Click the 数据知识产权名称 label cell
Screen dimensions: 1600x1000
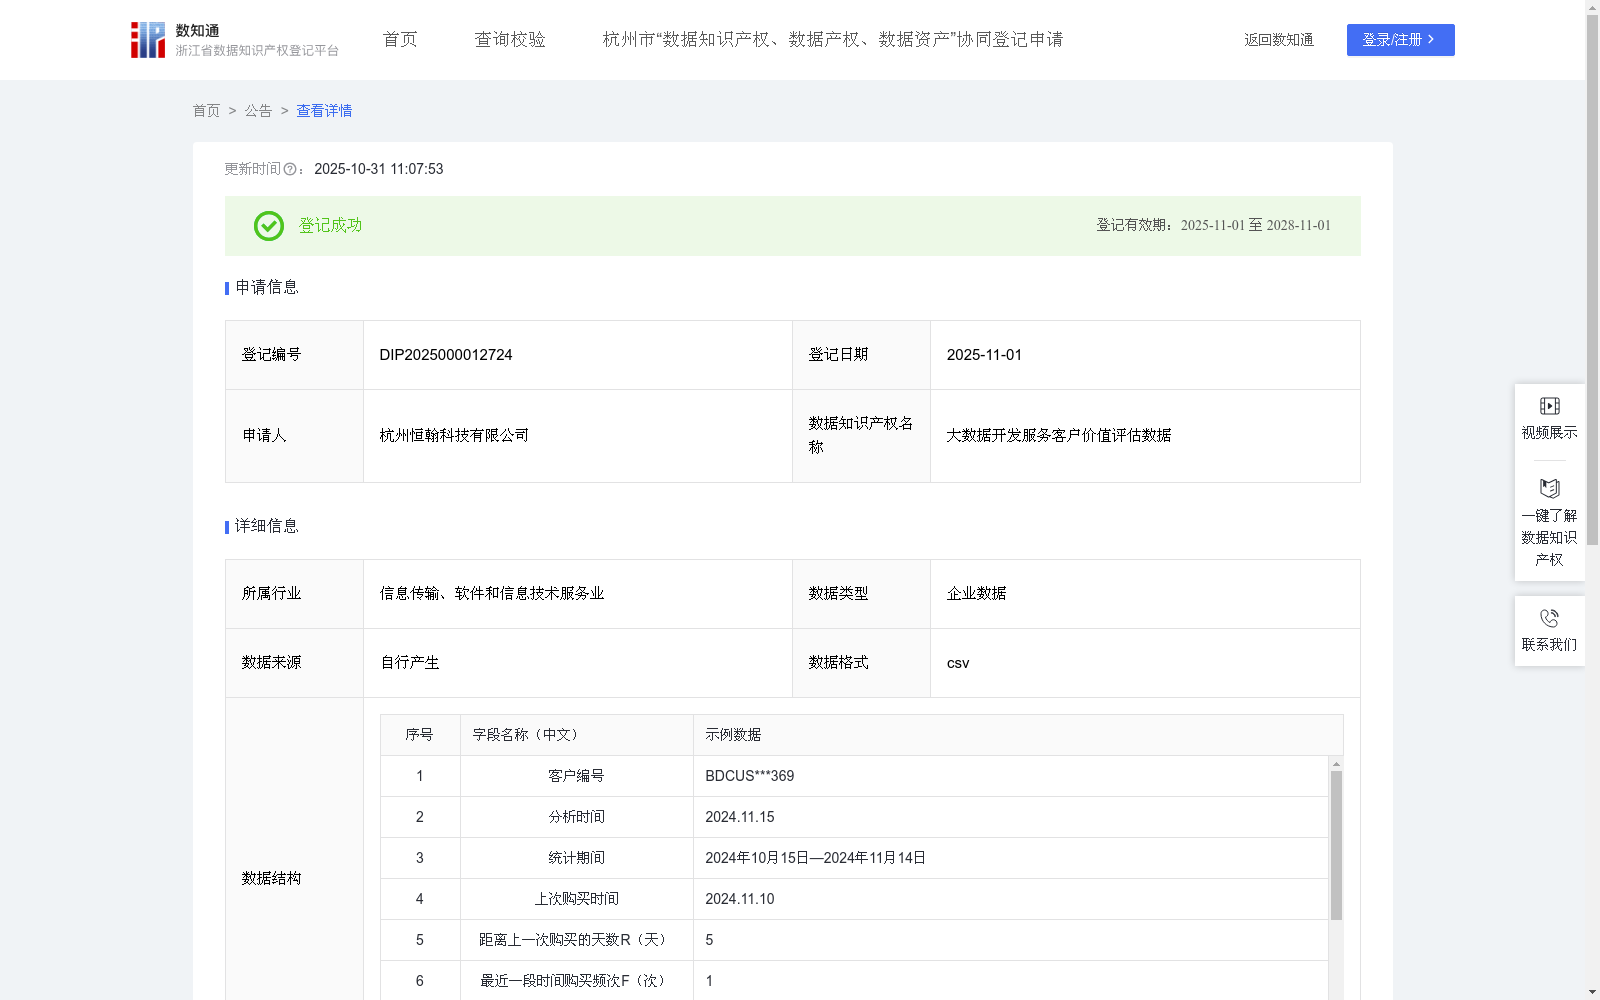(861, 436)
